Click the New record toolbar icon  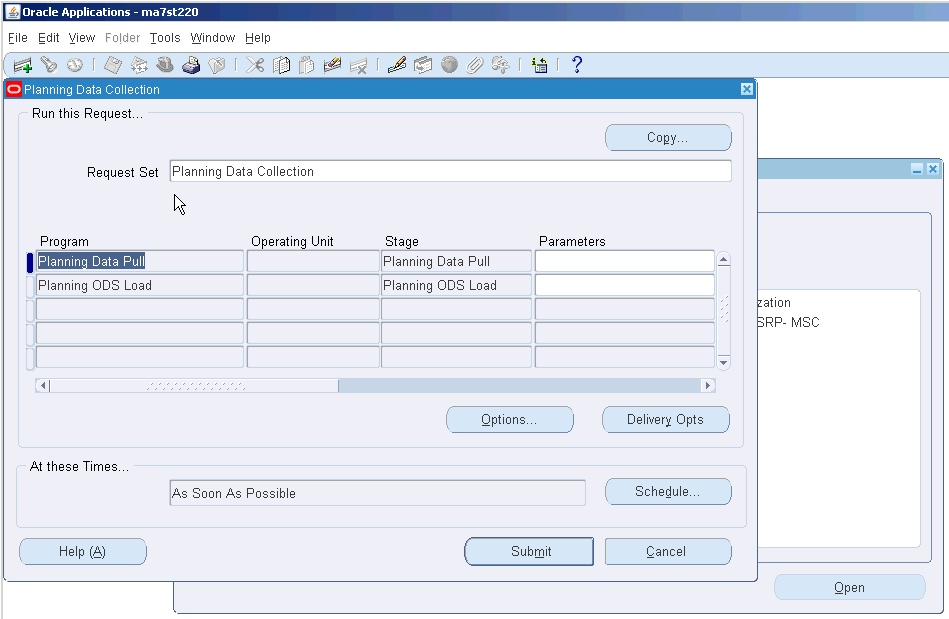(x=22, y=65)
